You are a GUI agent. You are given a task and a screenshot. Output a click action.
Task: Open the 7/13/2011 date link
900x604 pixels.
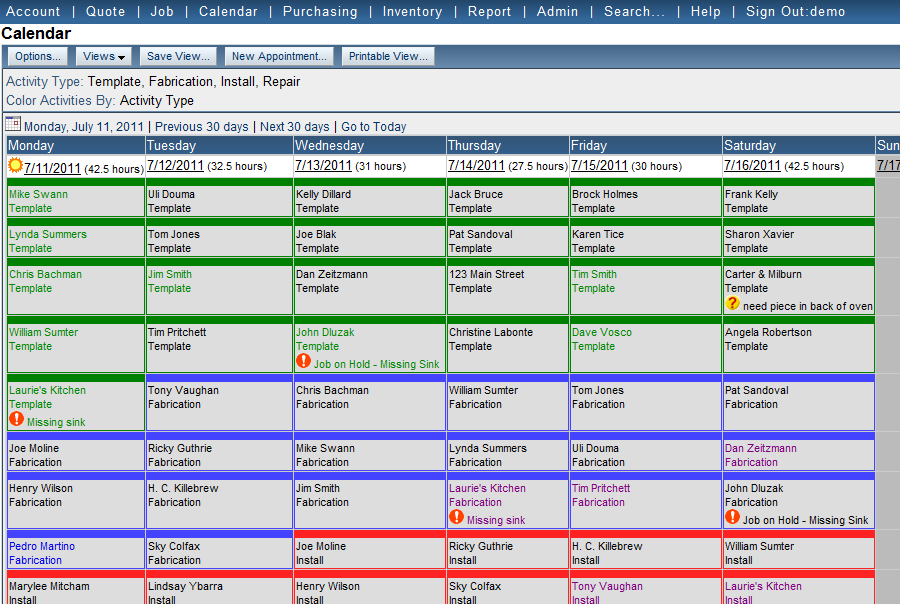click(x=323, y=166)
